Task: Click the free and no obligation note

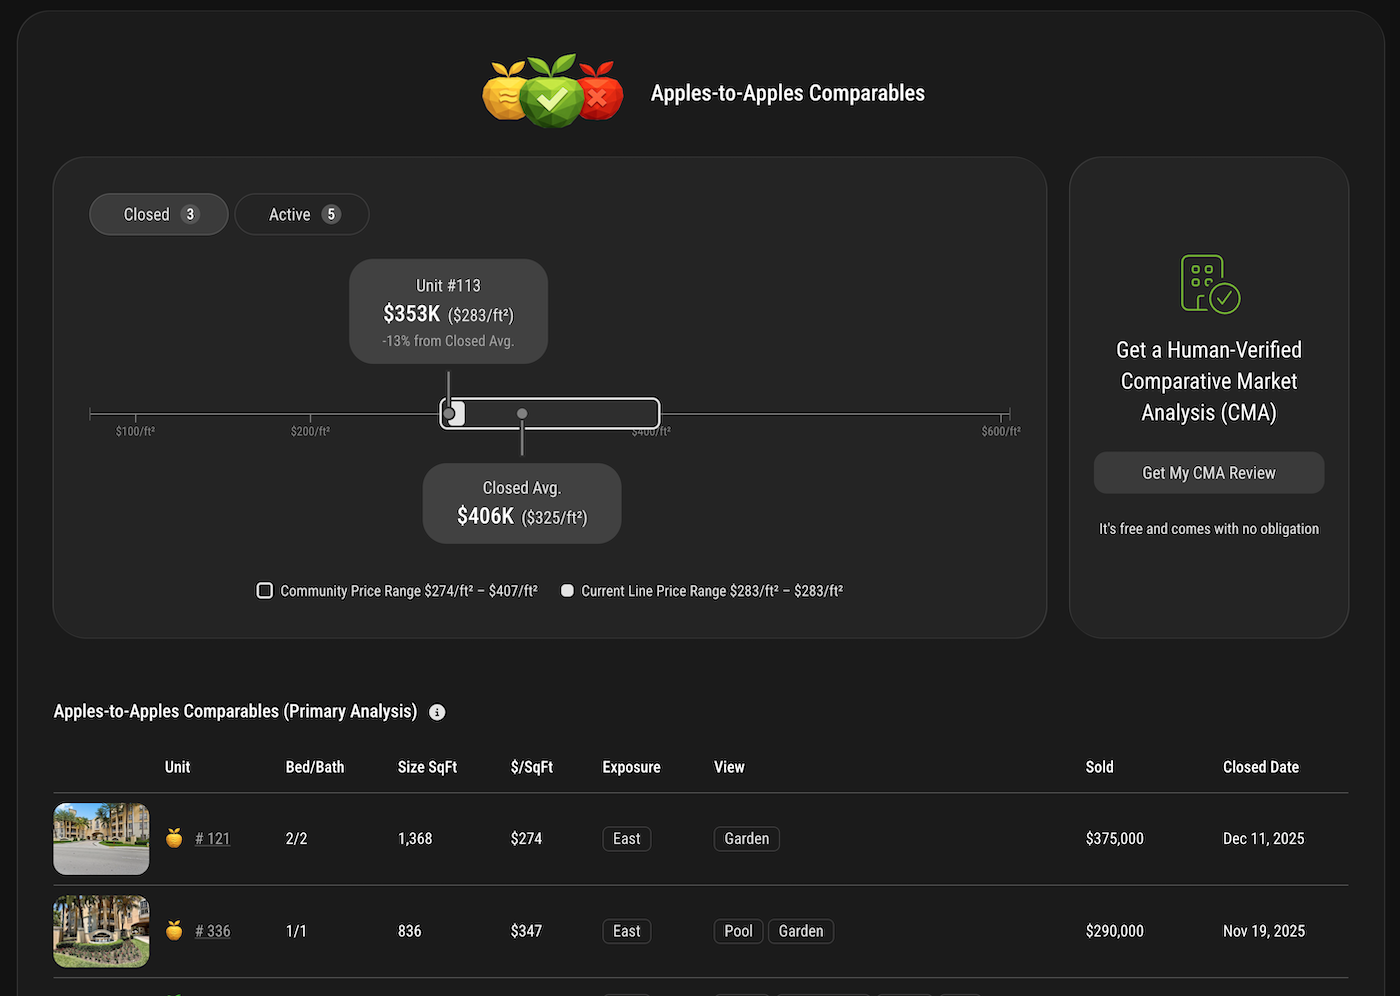Action: (1209, 529)
